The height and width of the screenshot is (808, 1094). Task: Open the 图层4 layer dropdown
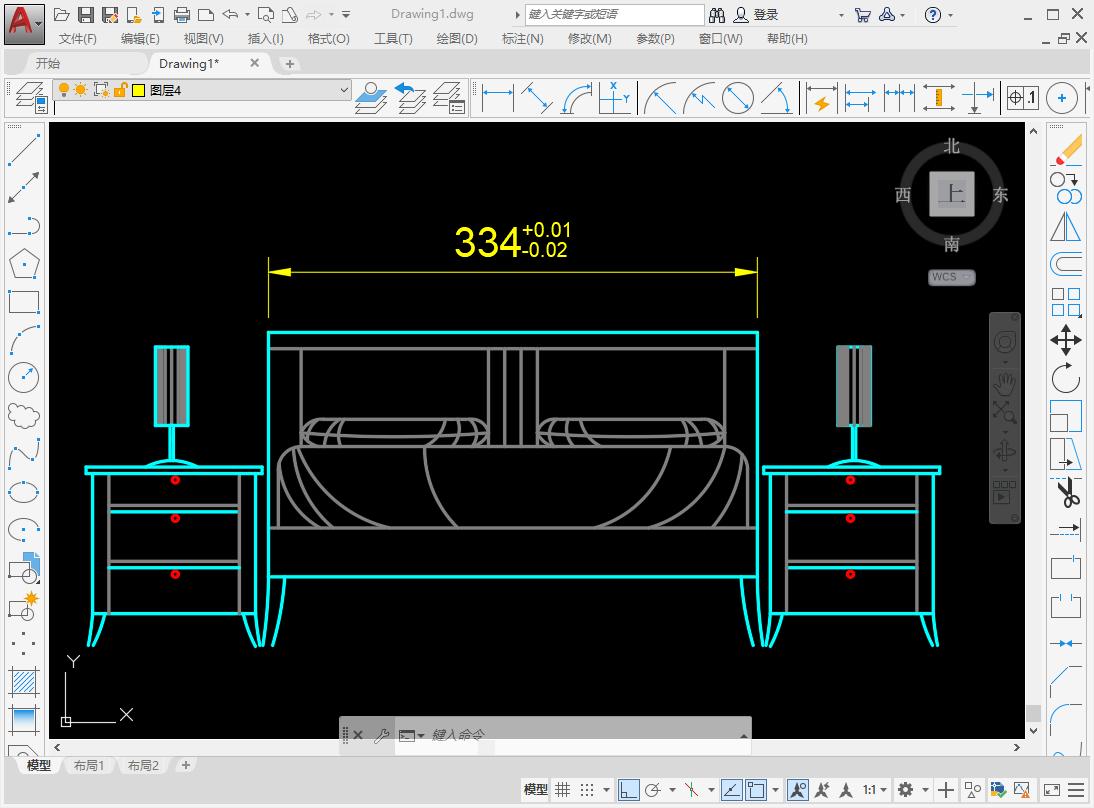click(344, 90)
